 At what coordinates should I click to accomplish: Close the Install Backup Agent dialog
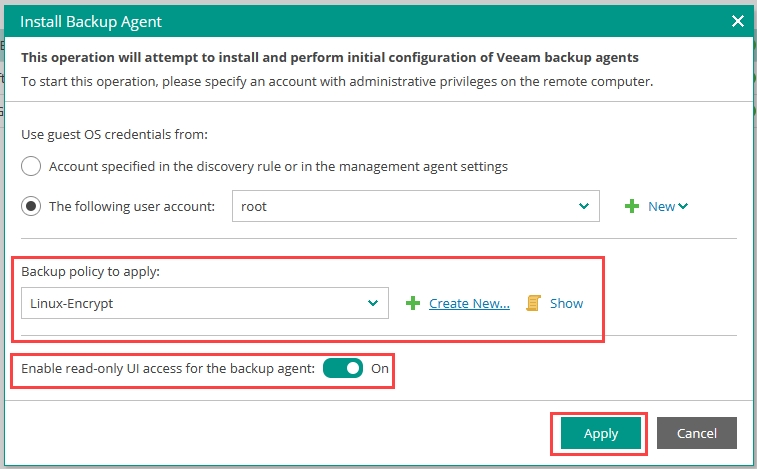pos(738,21)
